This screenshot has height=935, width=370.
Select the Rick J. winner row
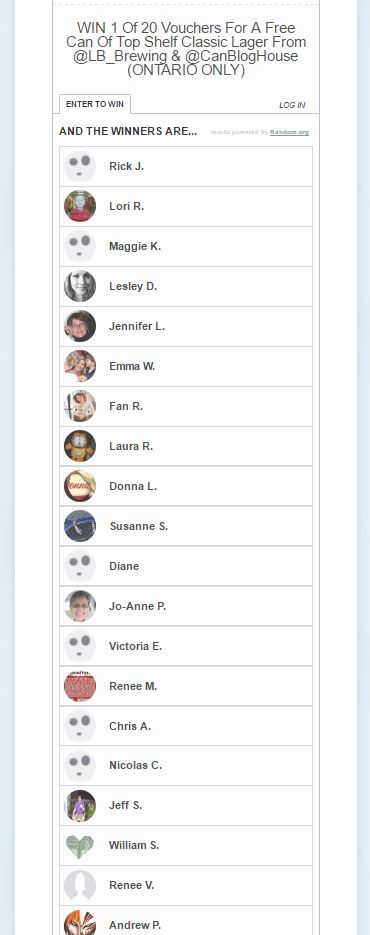coord(186,166)
